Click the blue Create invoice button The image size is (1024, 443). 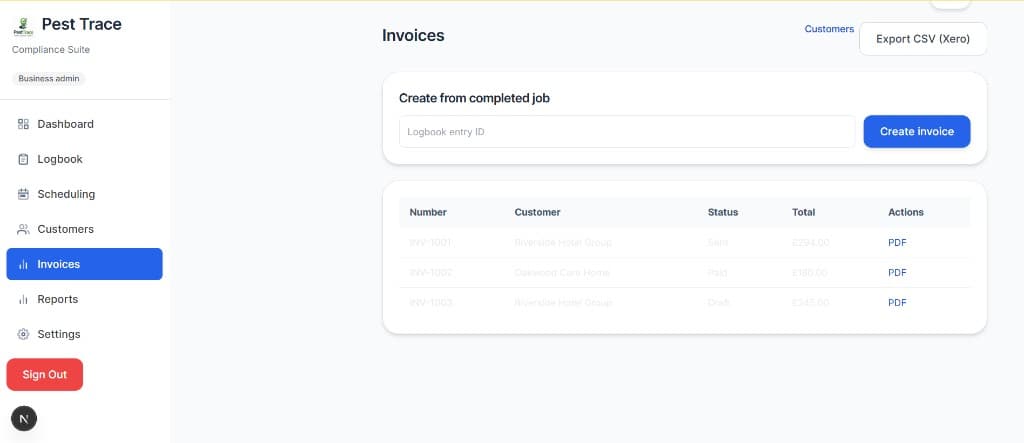click(917, 131)
